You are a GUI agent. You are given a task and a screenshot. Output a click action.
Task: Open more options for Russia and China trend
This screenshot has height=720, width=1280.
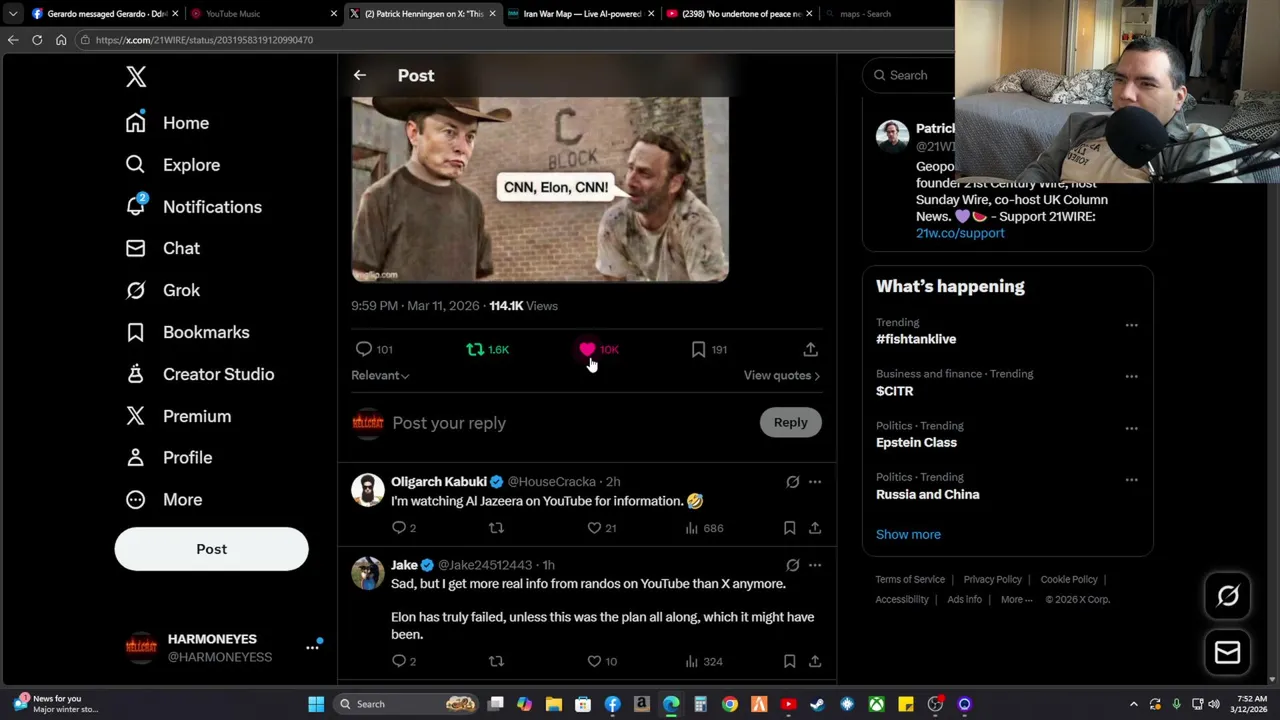point(1131,480)
